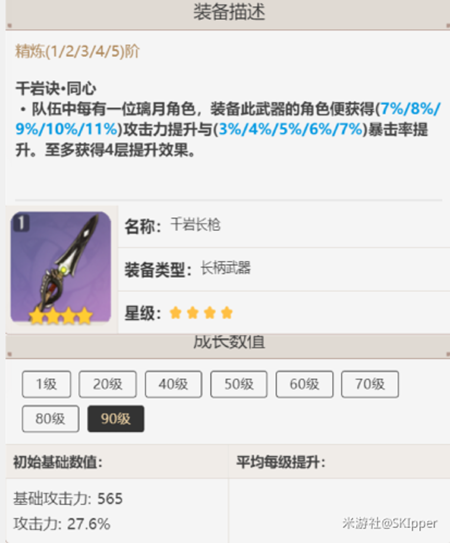Viewport: 450px width, 543px height.
Task: Choose the 40级 level option
Action: coord(173,384)
